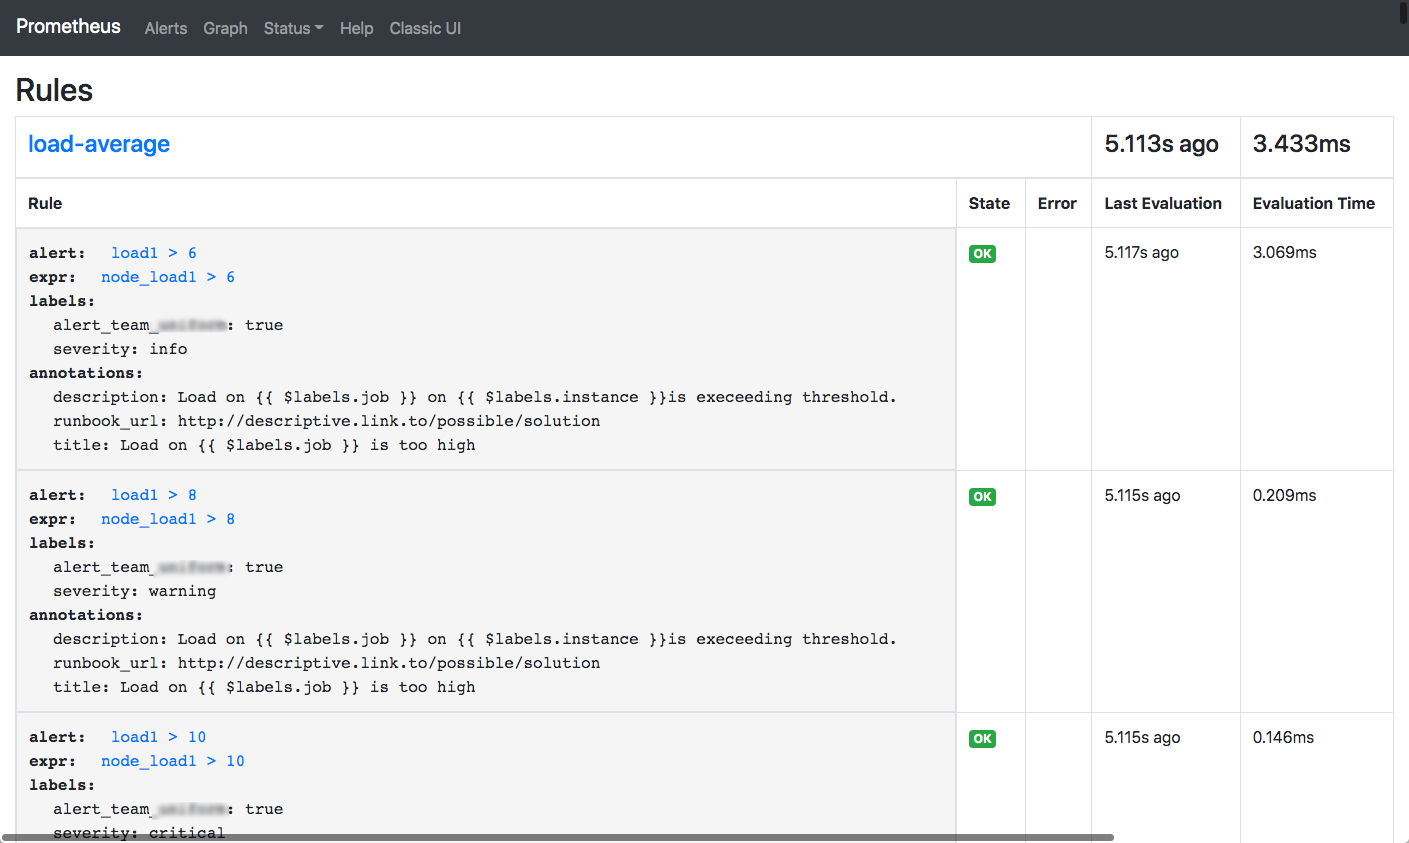Open the load-average rule group link

(99, 144)
